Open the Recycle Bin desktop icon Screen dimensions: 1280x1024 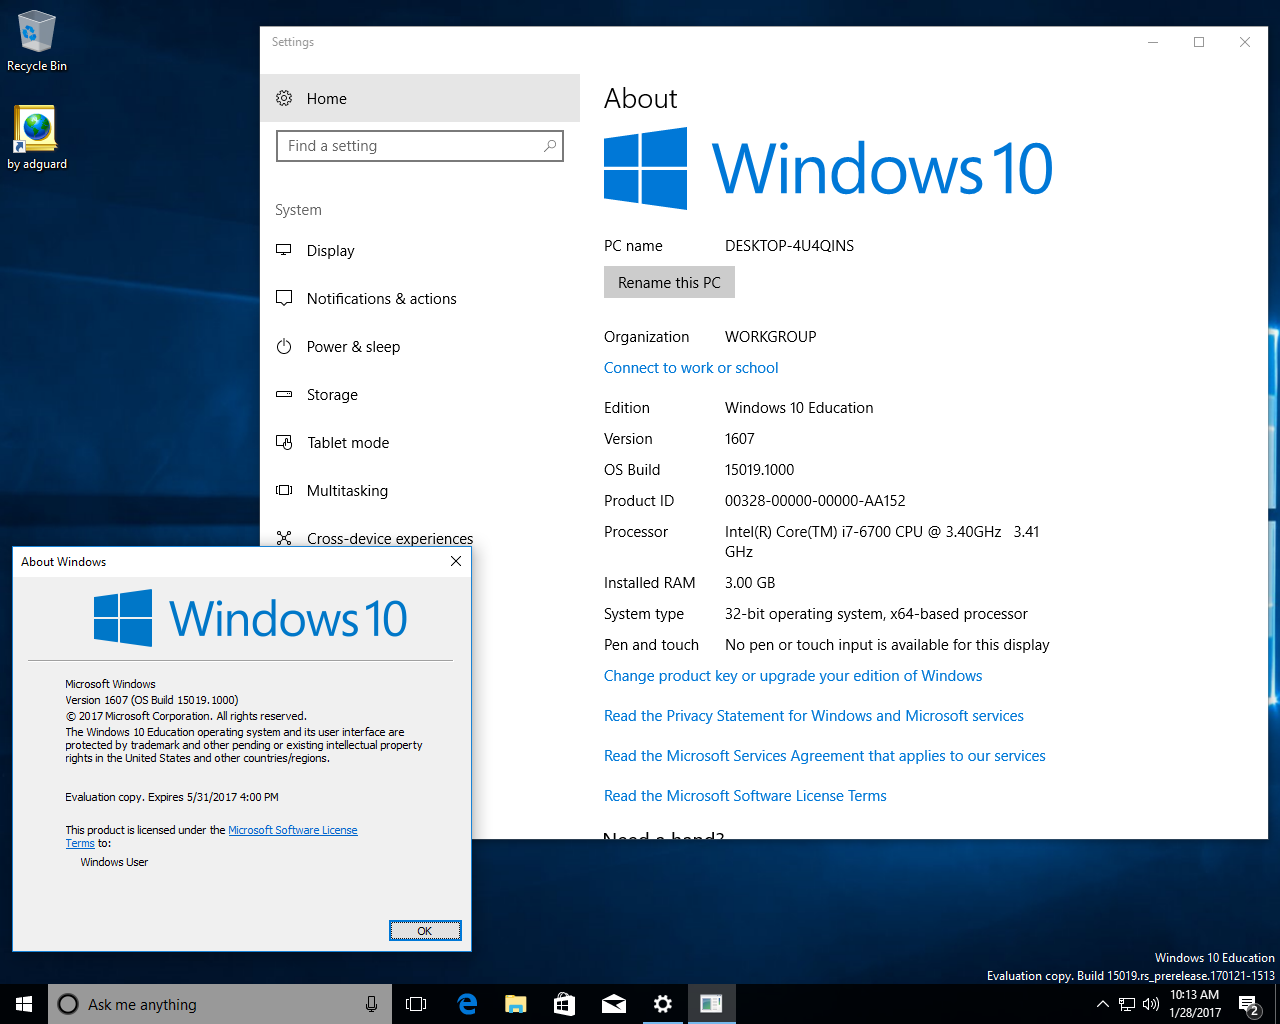37,41
